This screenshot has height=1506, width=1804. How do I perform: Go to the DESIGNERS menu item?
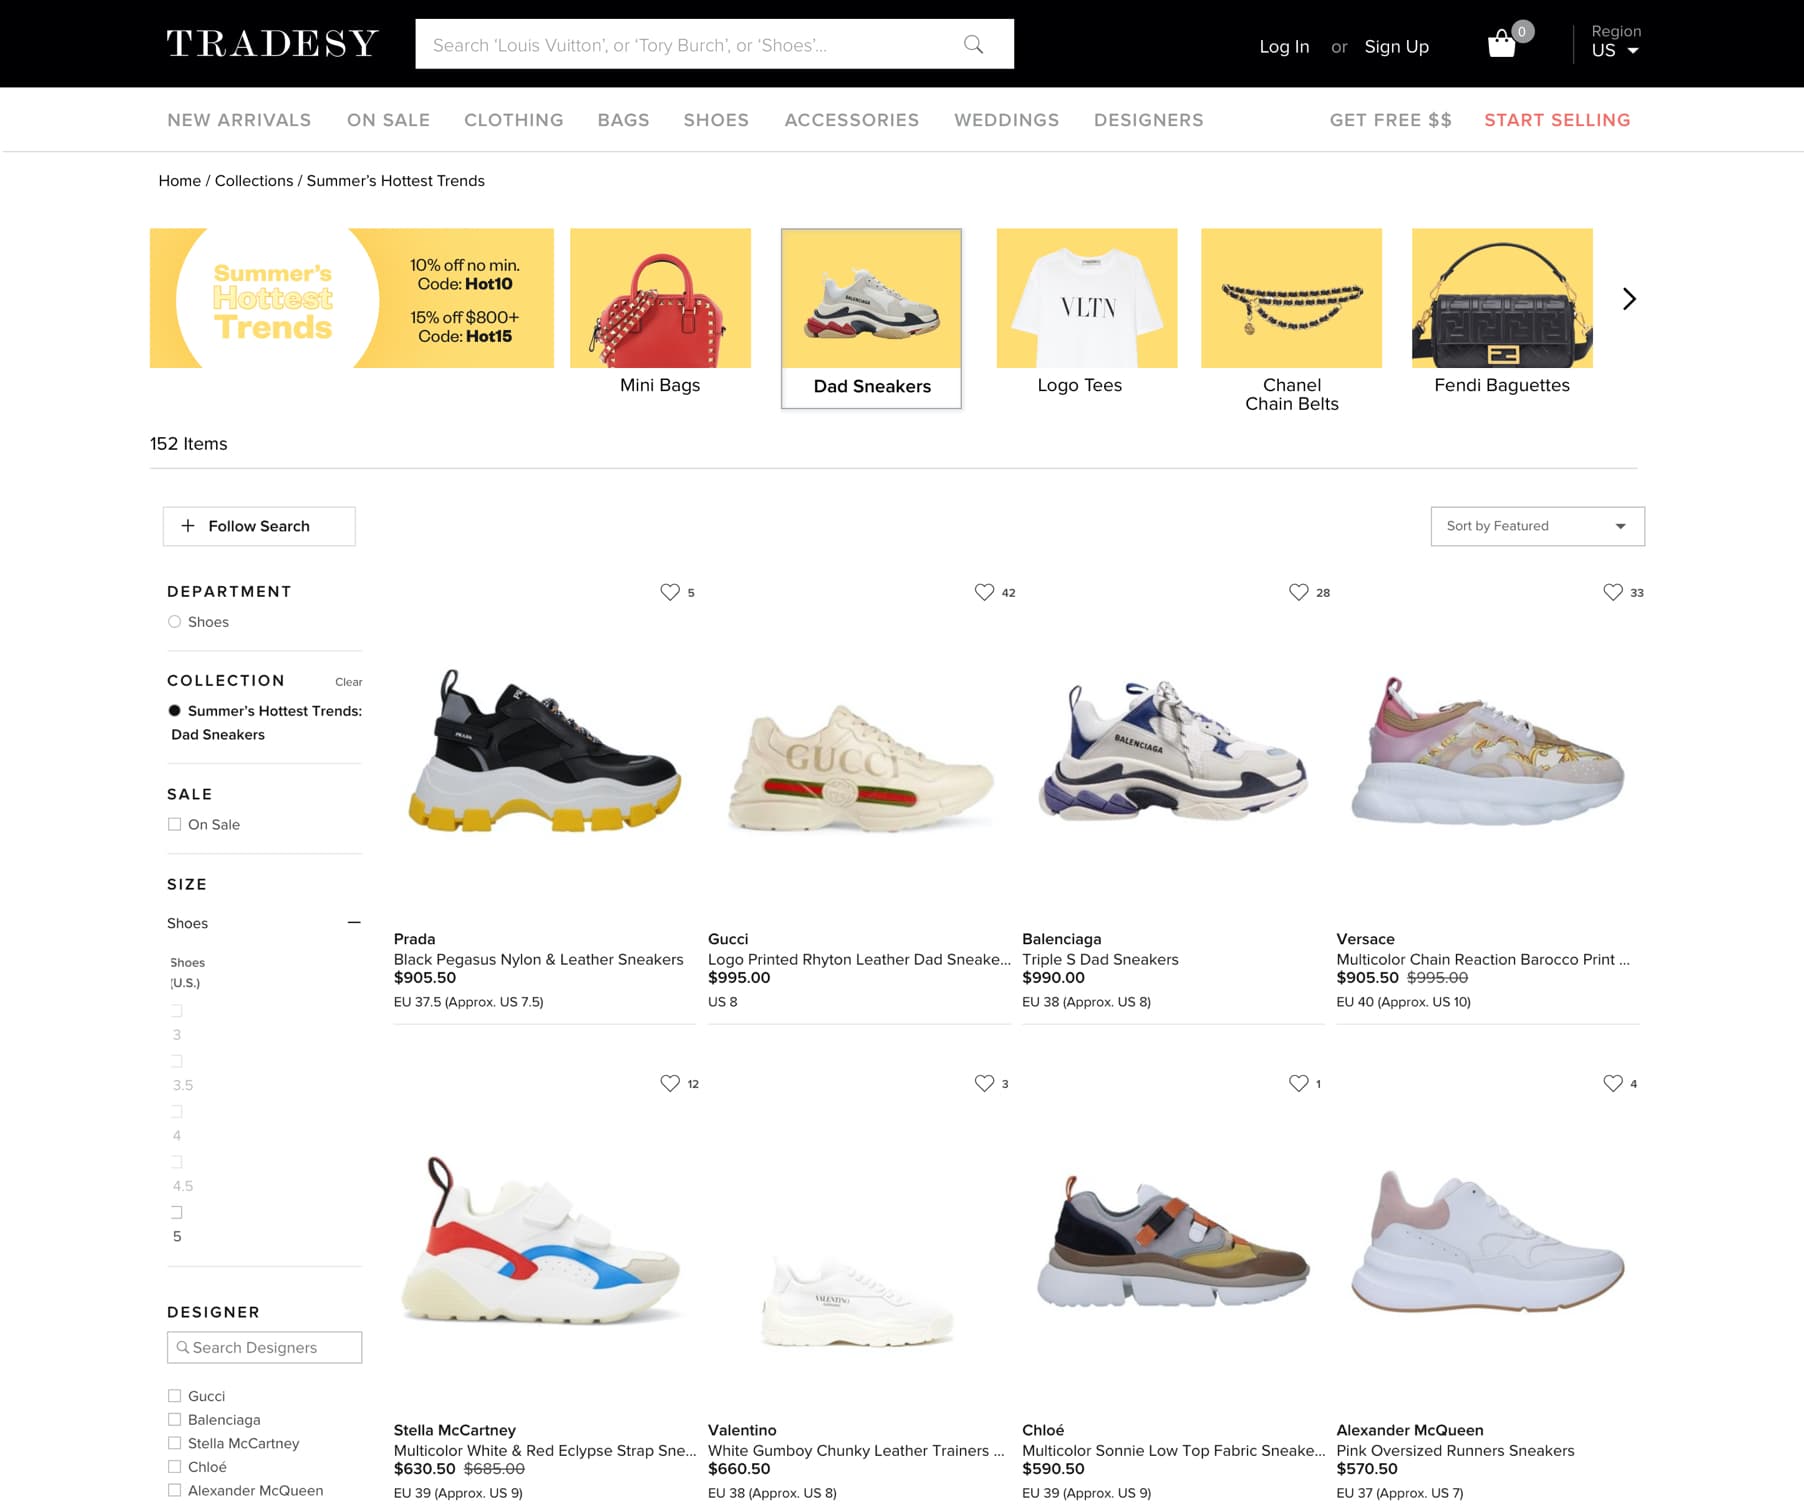coord(1148,120)
